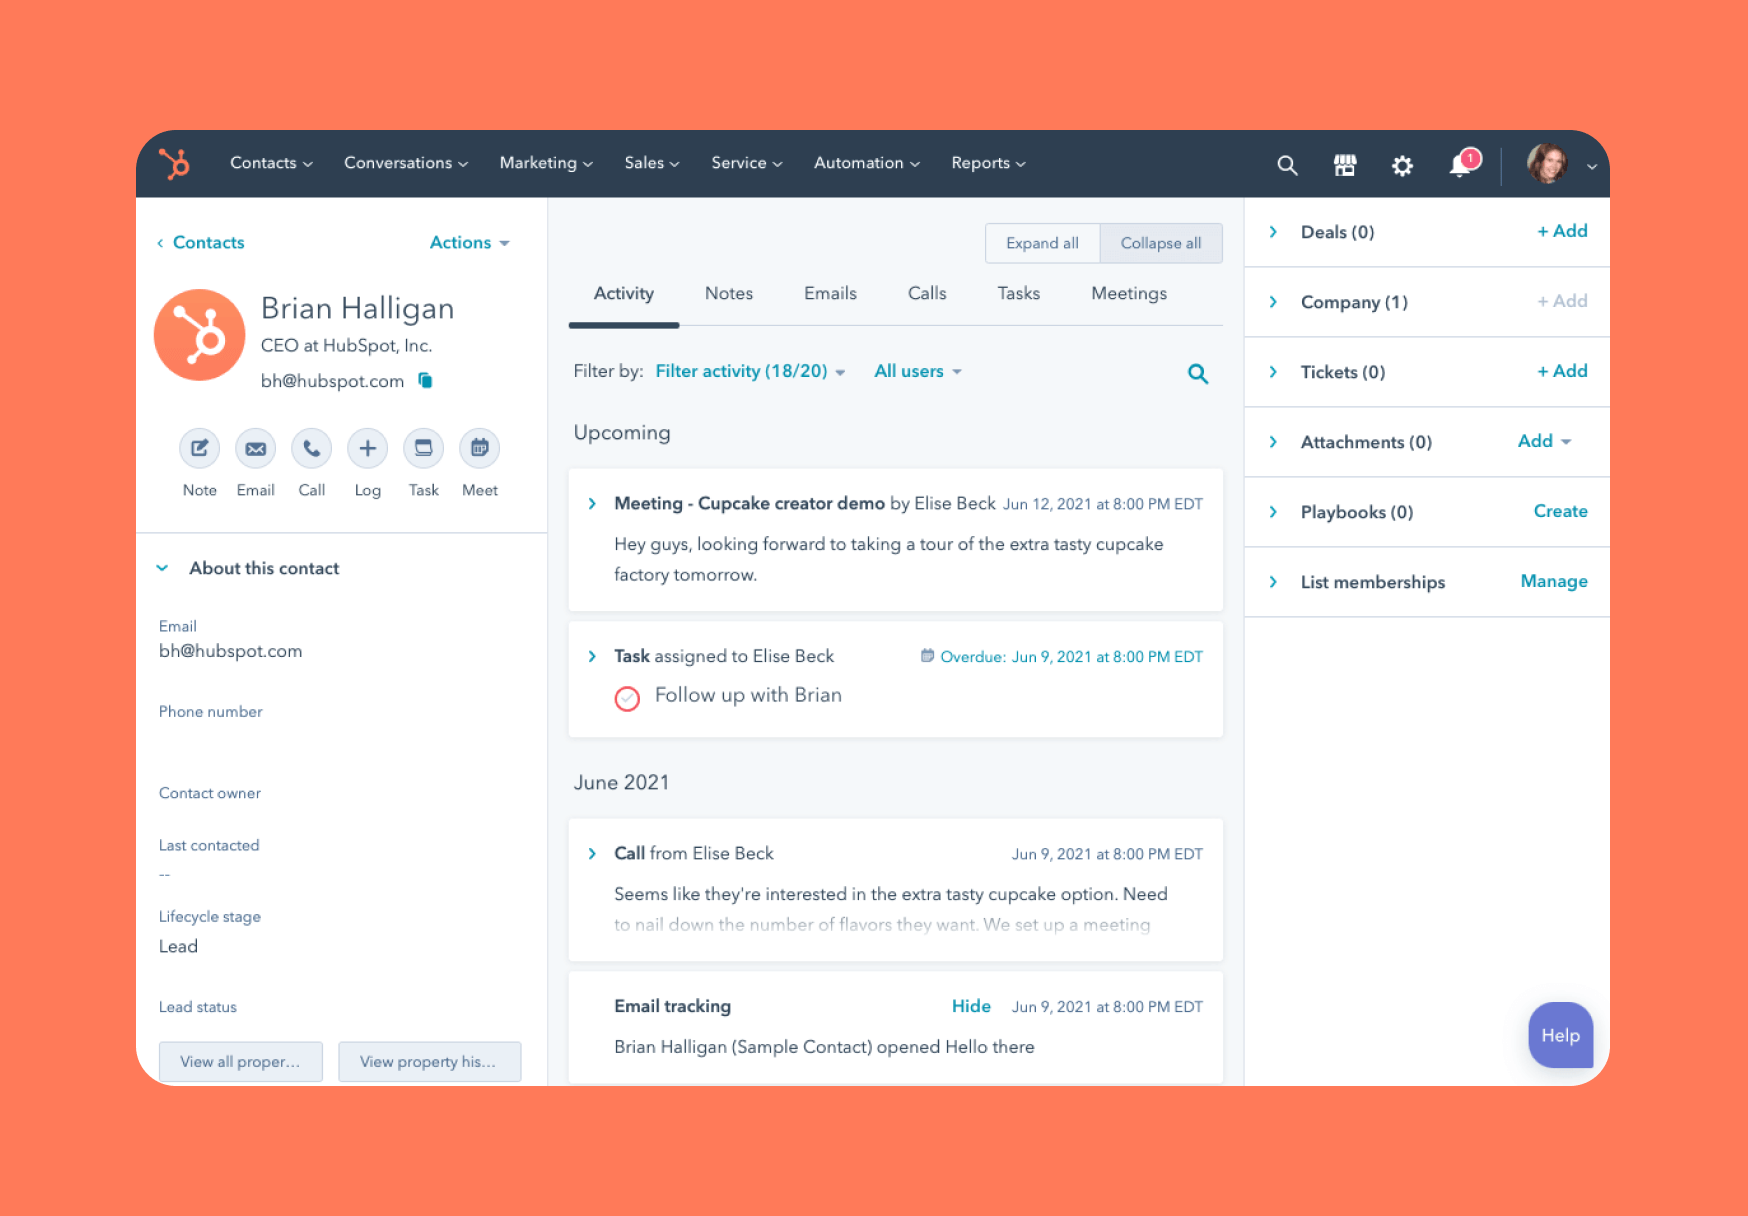Go back to Contacts list
Screen dimensions: 1748x1216
click(x=200, y=242)
